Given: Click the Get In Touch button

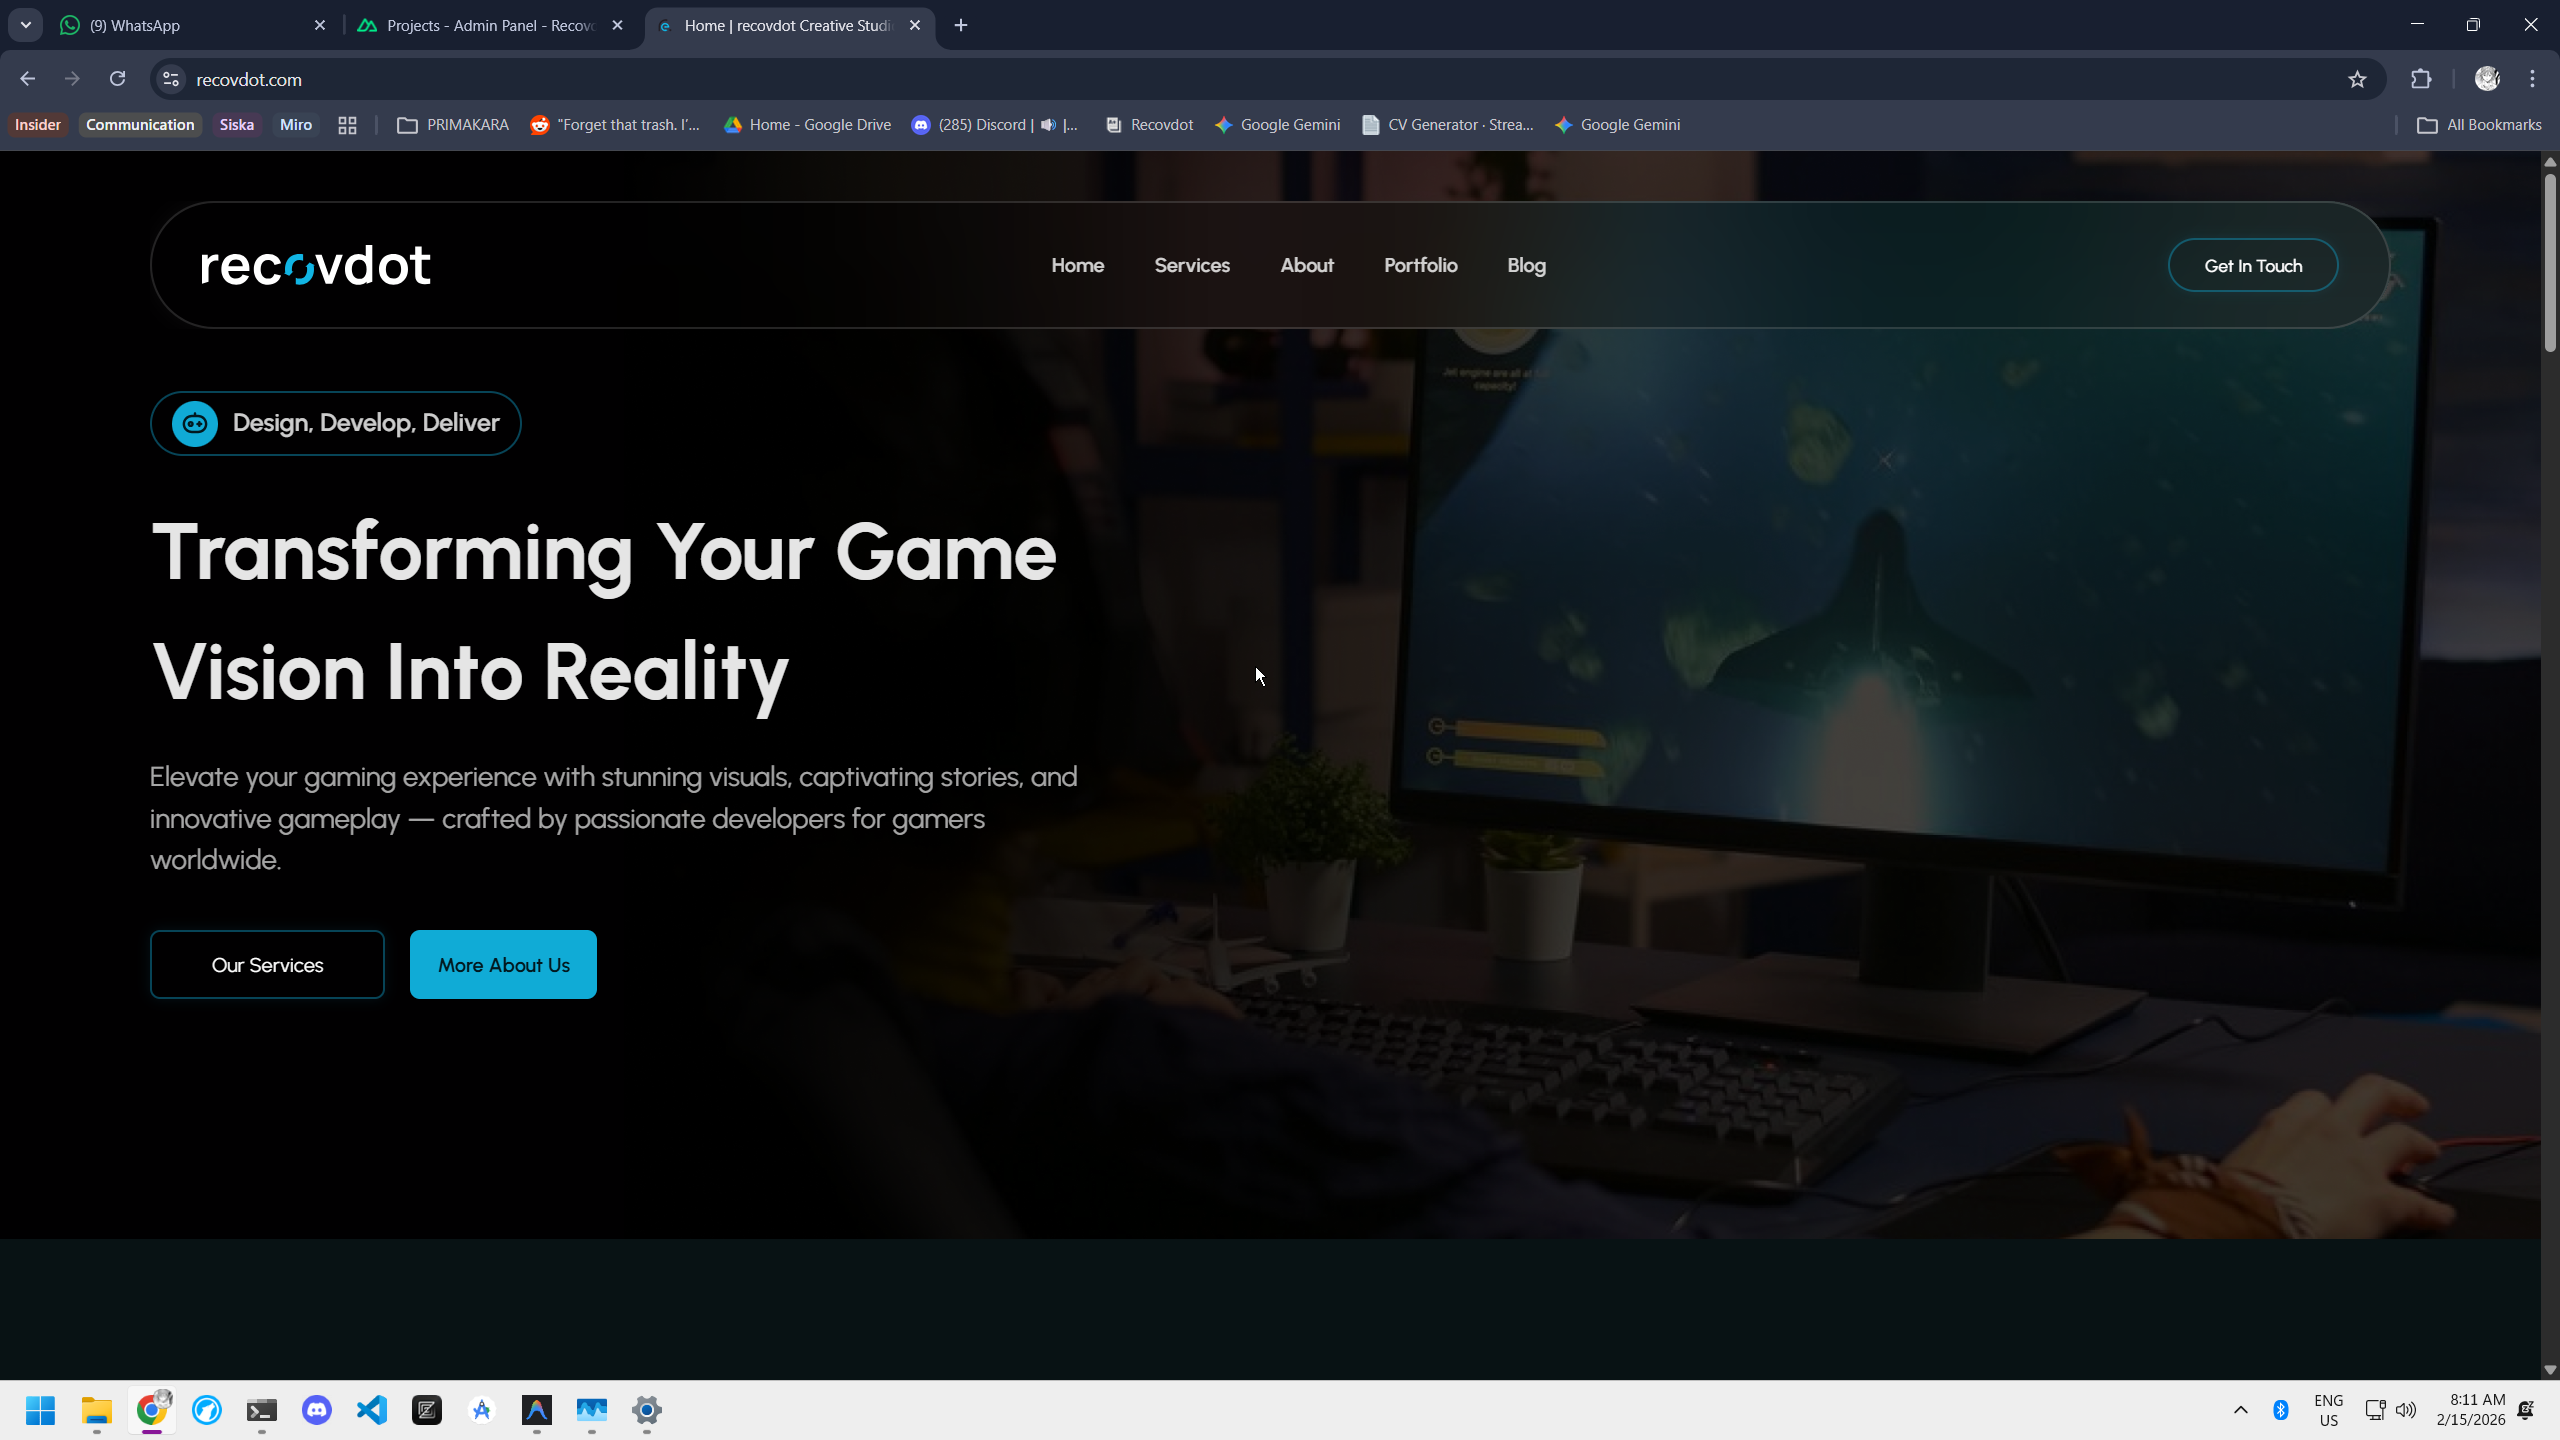Looking at the screenshot, I should tap(2253, 264).
